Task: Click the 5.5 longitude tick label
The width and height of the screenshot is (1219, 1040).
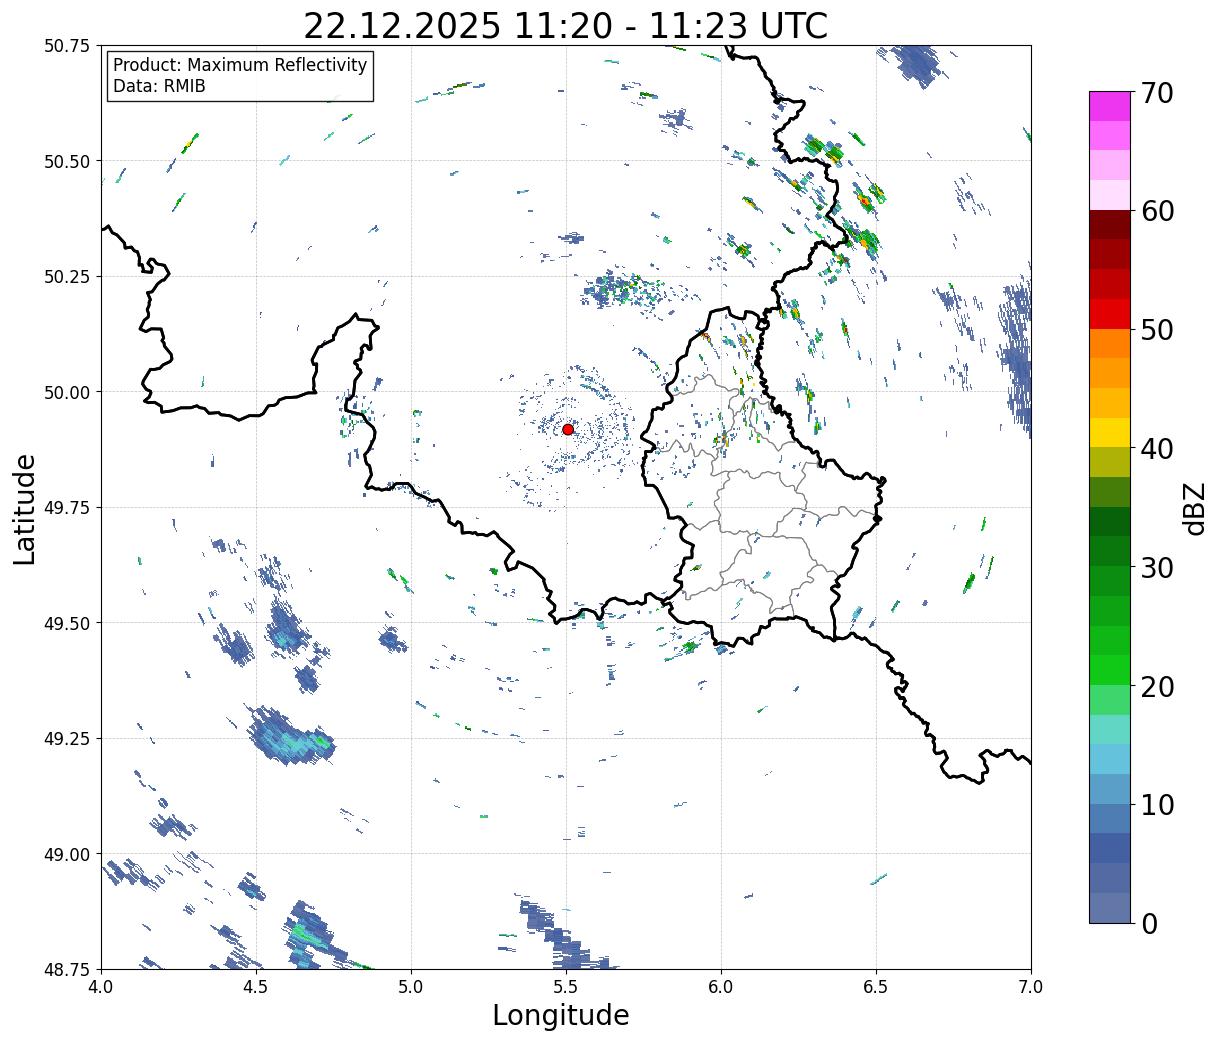Action: point(566,987)
